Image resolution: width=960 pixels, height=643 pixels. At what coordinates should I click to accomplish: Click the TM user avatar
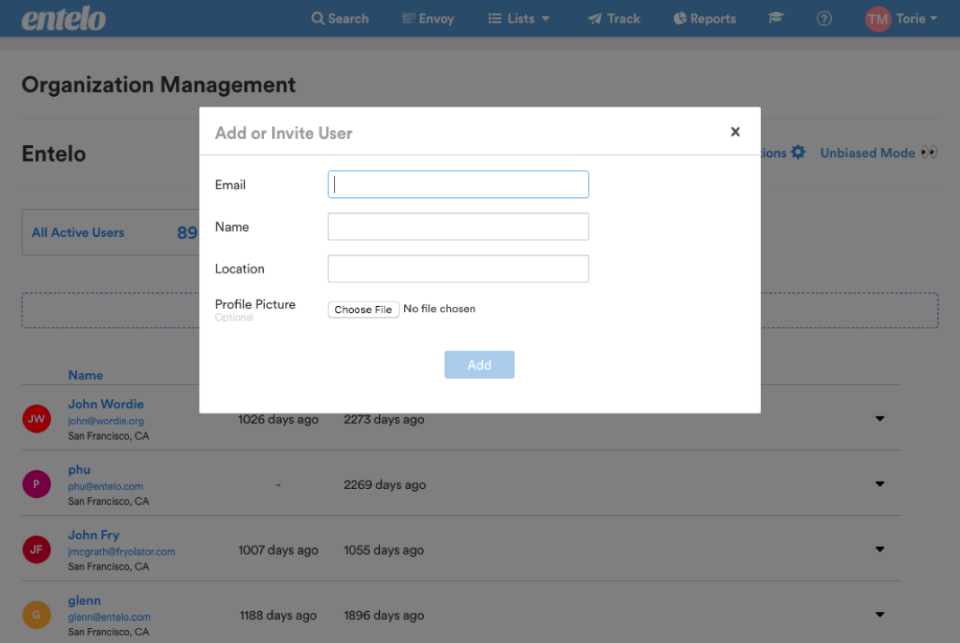point(877,19)
